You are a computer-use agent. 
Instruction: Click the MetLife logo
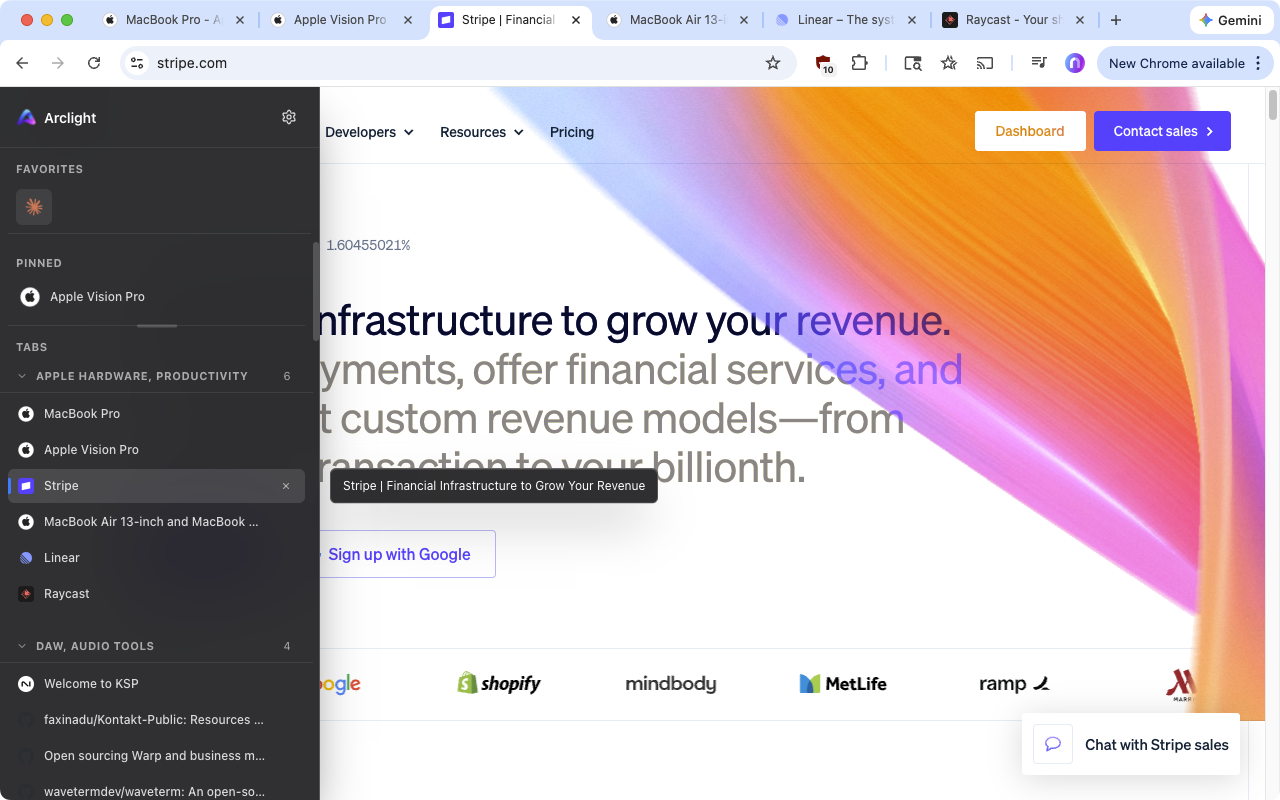843,684
